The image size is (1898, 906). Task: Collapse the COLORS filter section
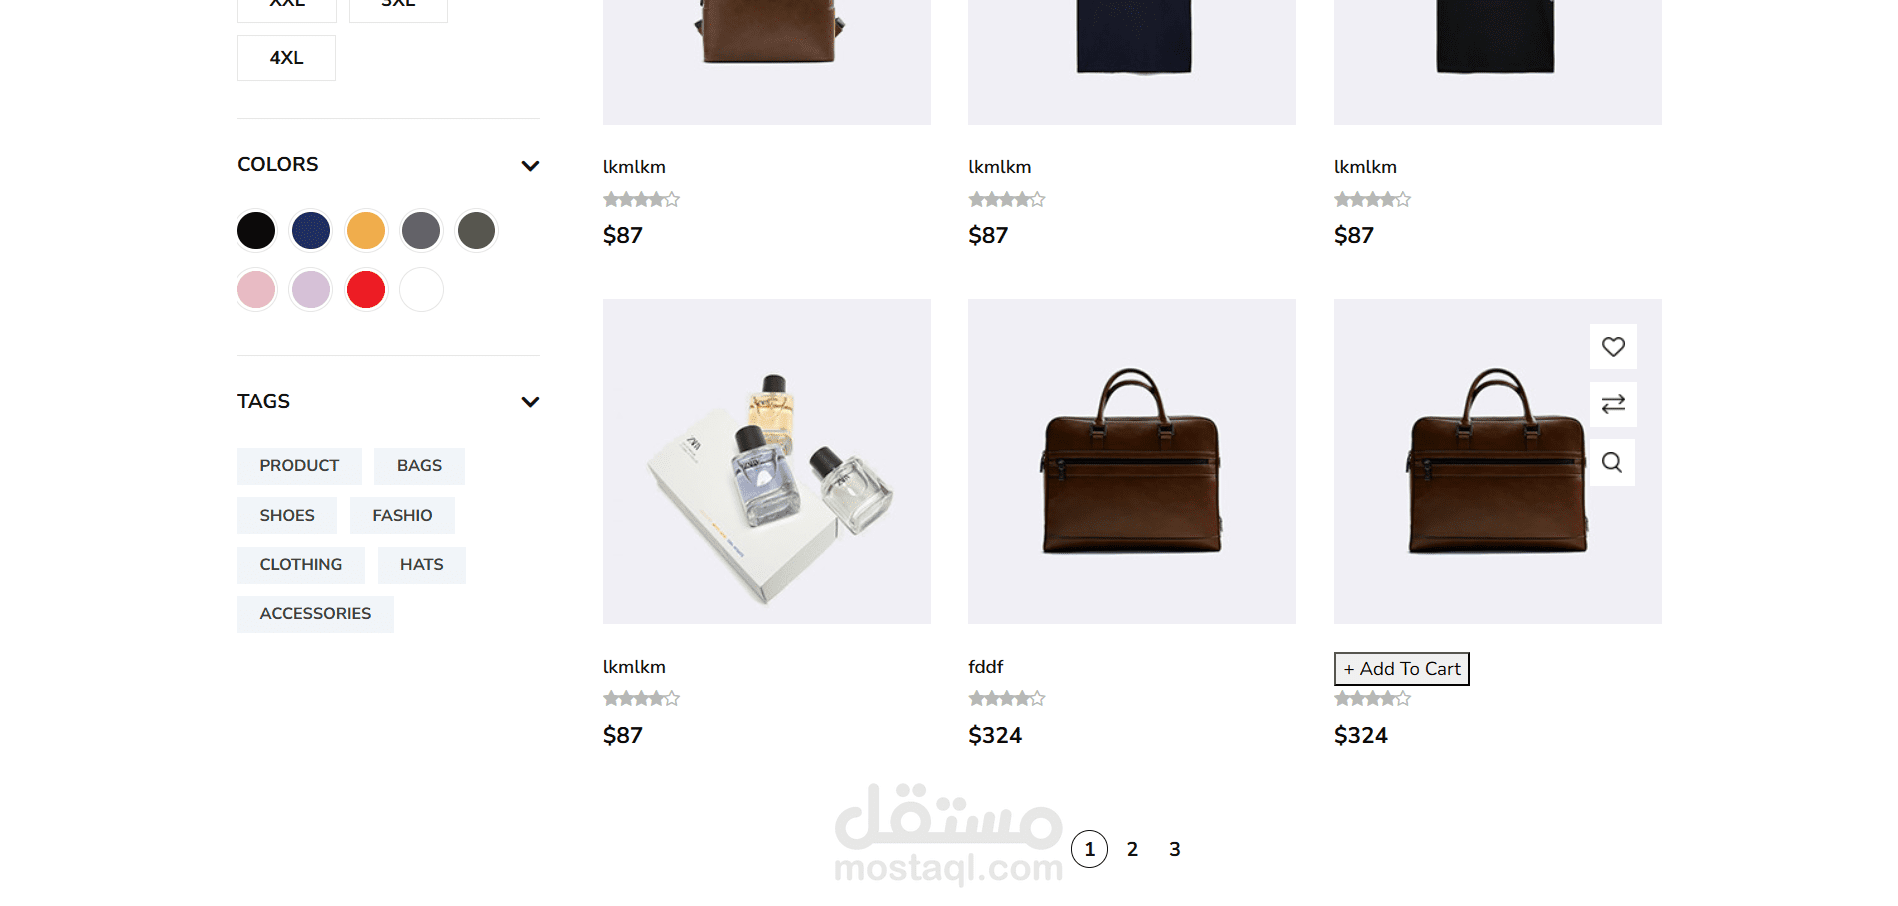click(530, 166)
